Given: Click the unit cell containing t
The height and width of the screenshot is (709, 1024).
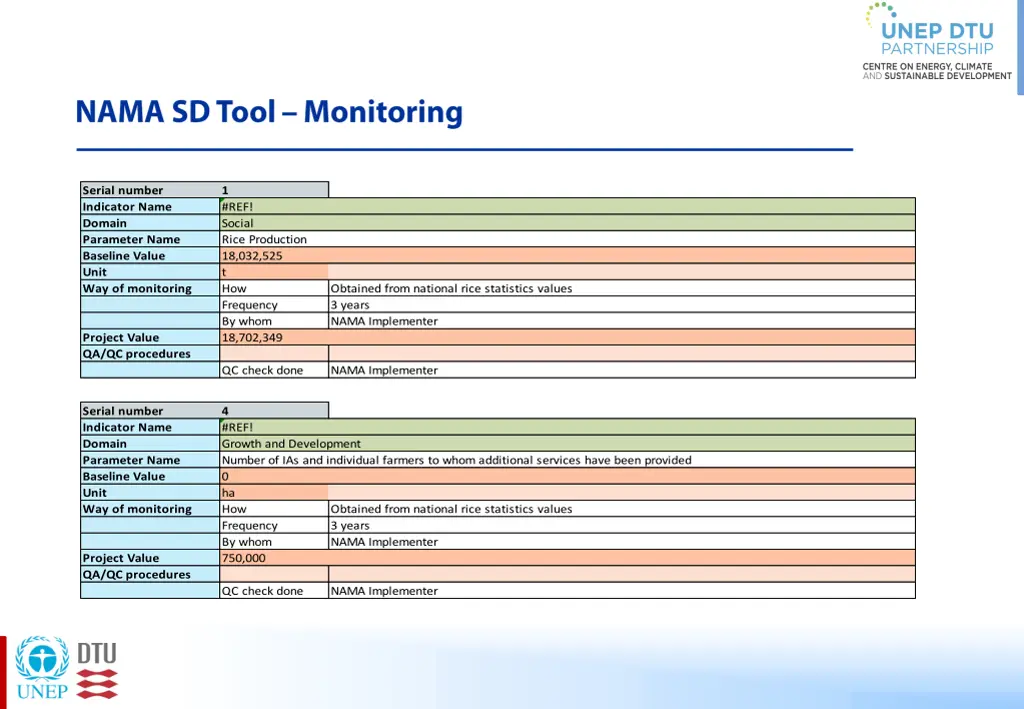Looking at the screenshot, I should 274,272.
